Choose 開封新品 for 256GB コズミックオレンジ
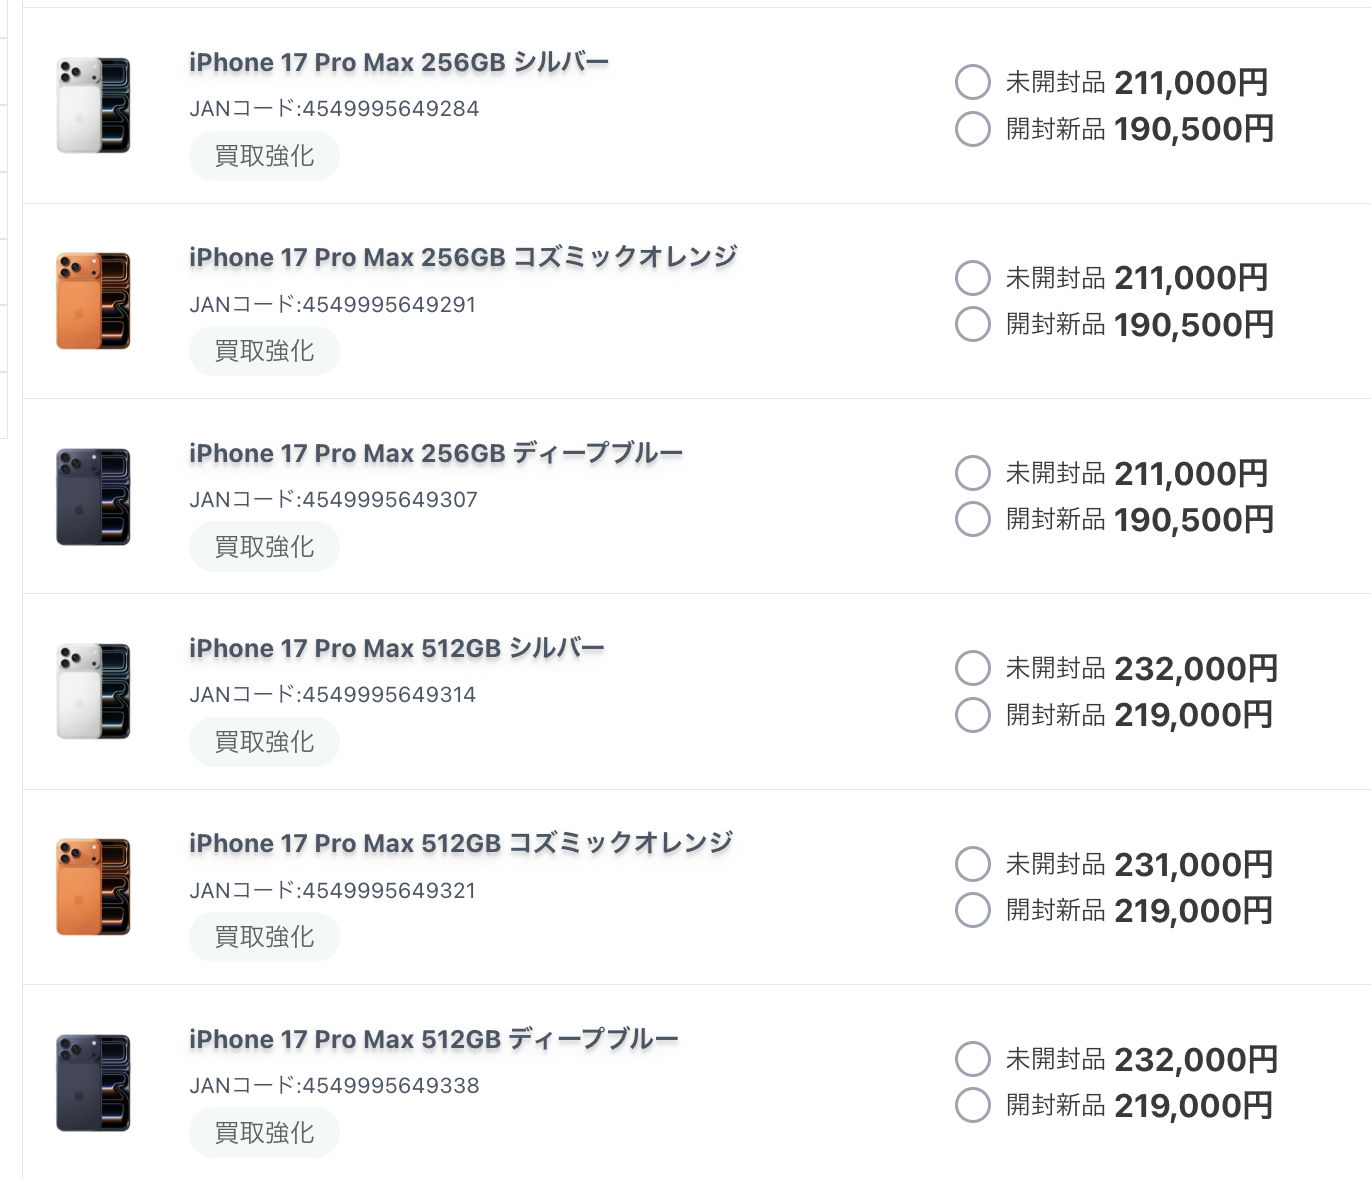1371x1179 pixels. tap(973, 324)
